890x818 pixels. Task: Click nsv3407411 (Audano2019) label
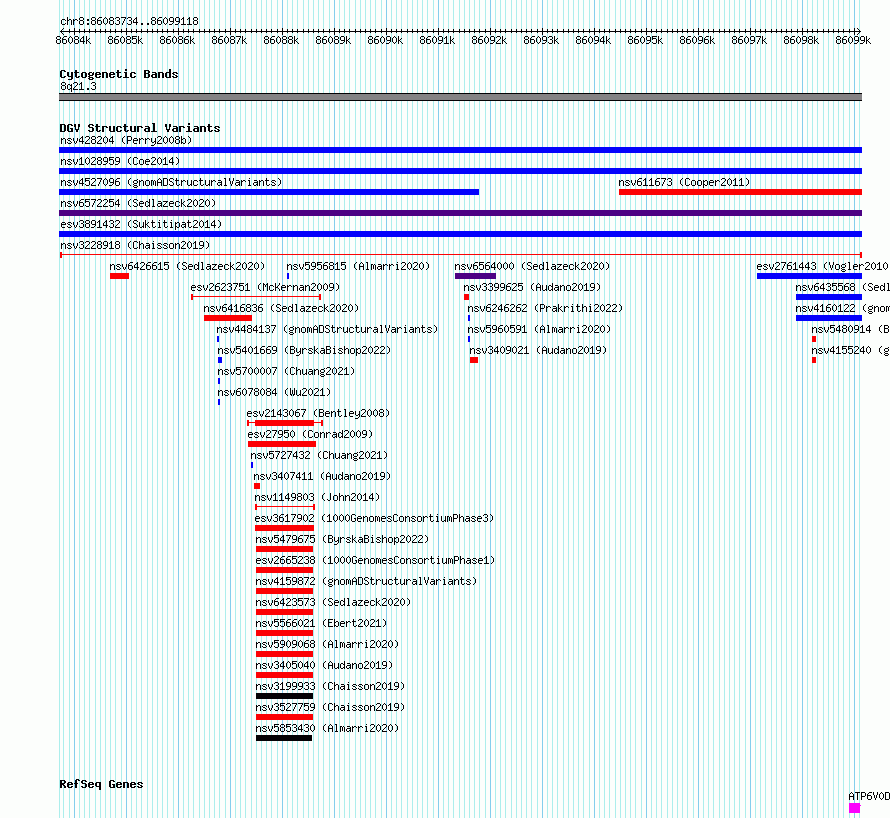[x=322, y=476]
